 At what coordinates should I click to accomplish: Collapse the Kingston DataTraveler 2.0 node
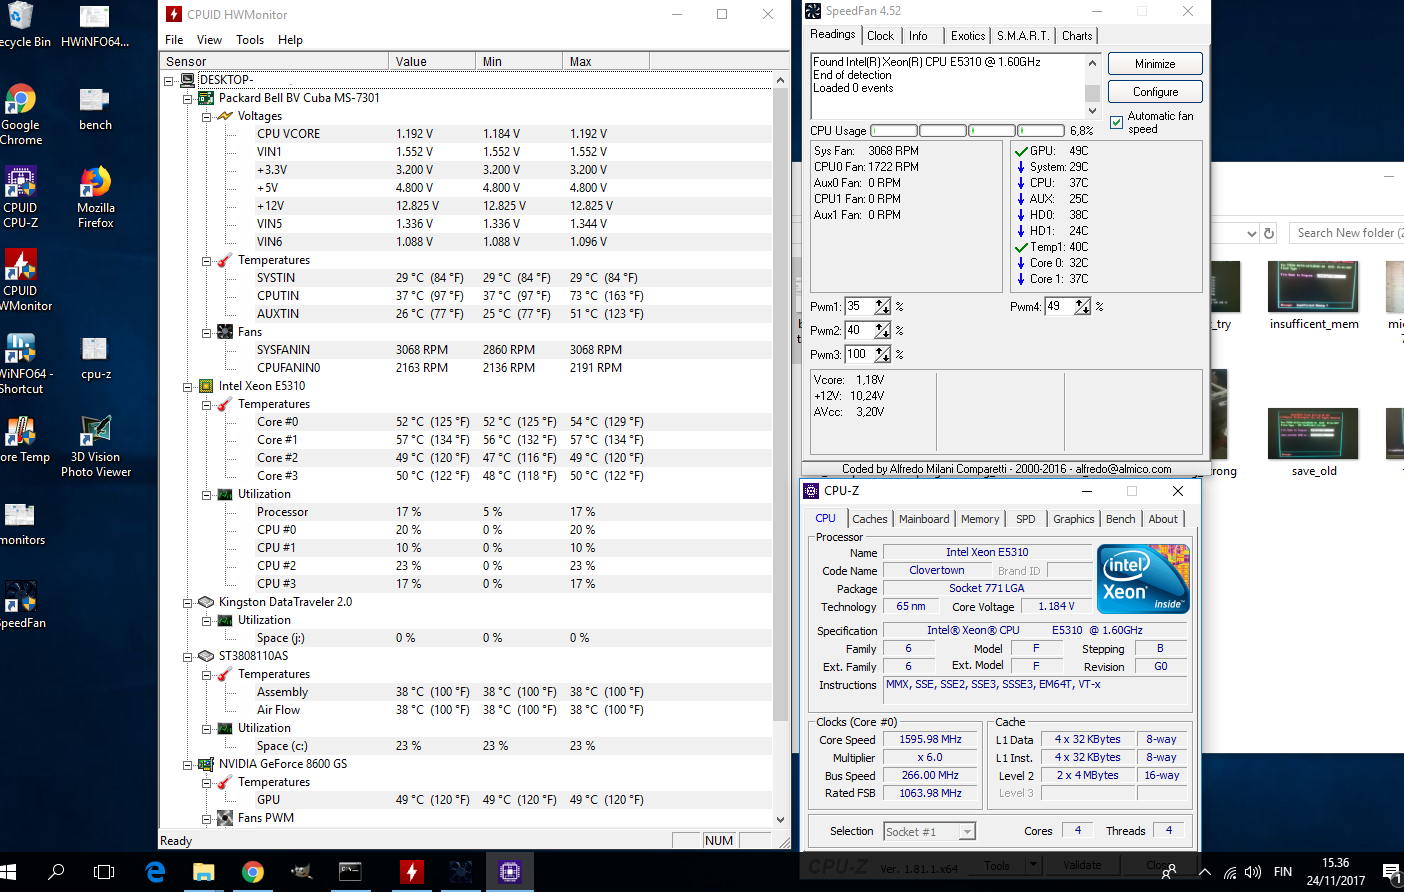188,602
